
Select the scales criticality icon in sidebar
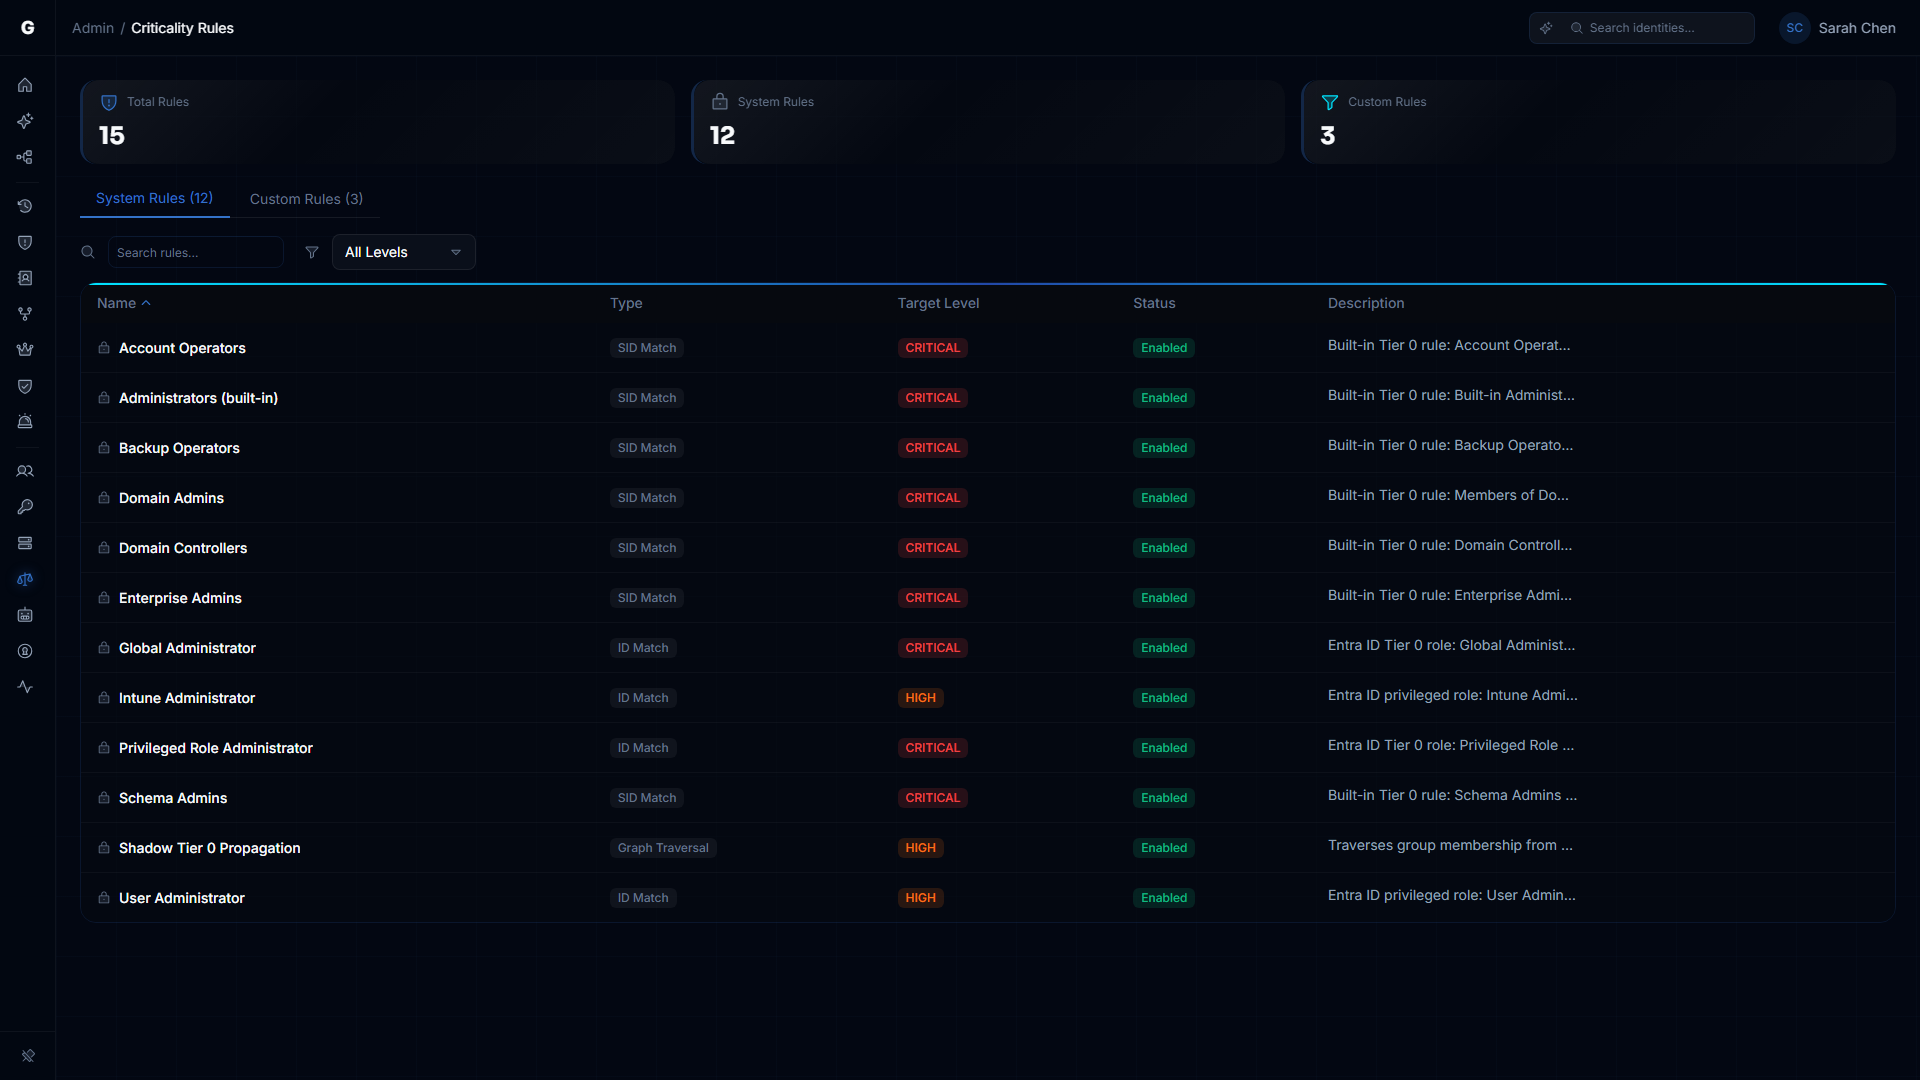(25, 579)
